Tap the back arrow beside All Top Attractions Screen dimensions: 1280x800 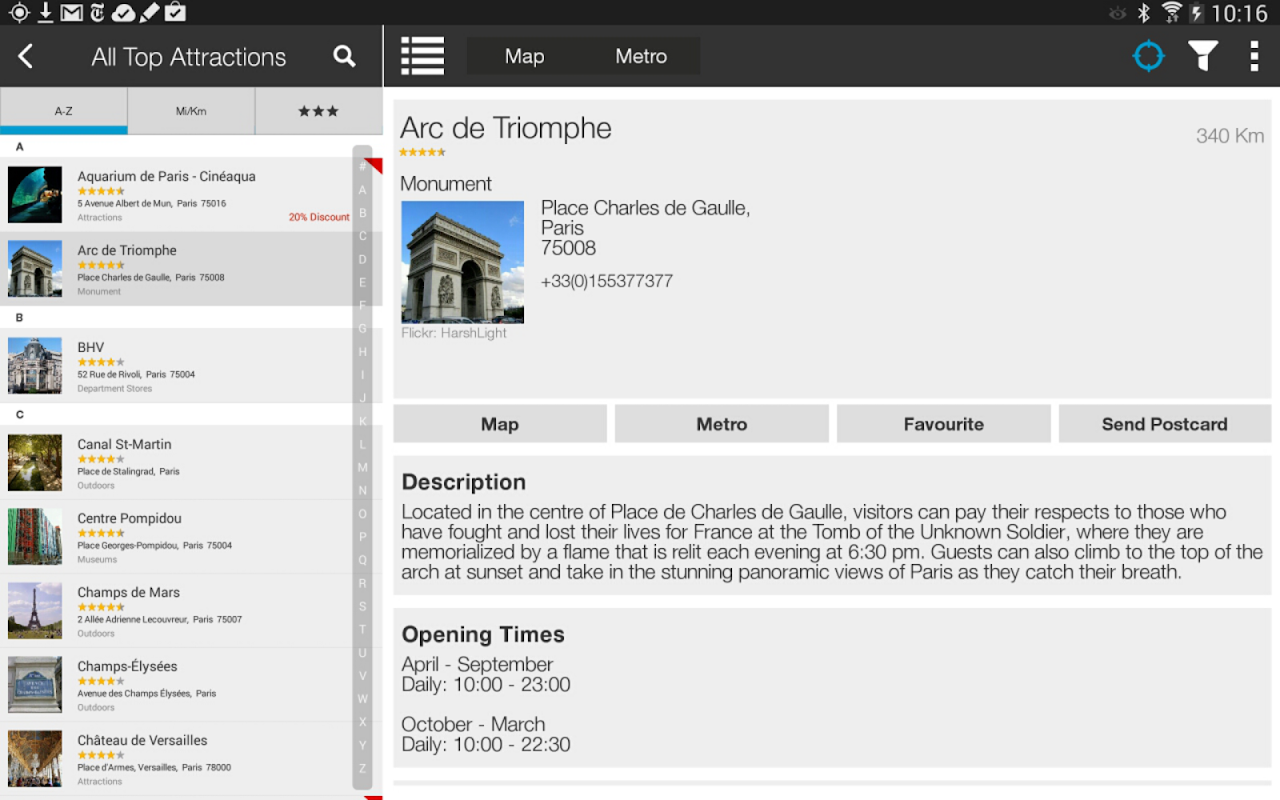point(26,57)
